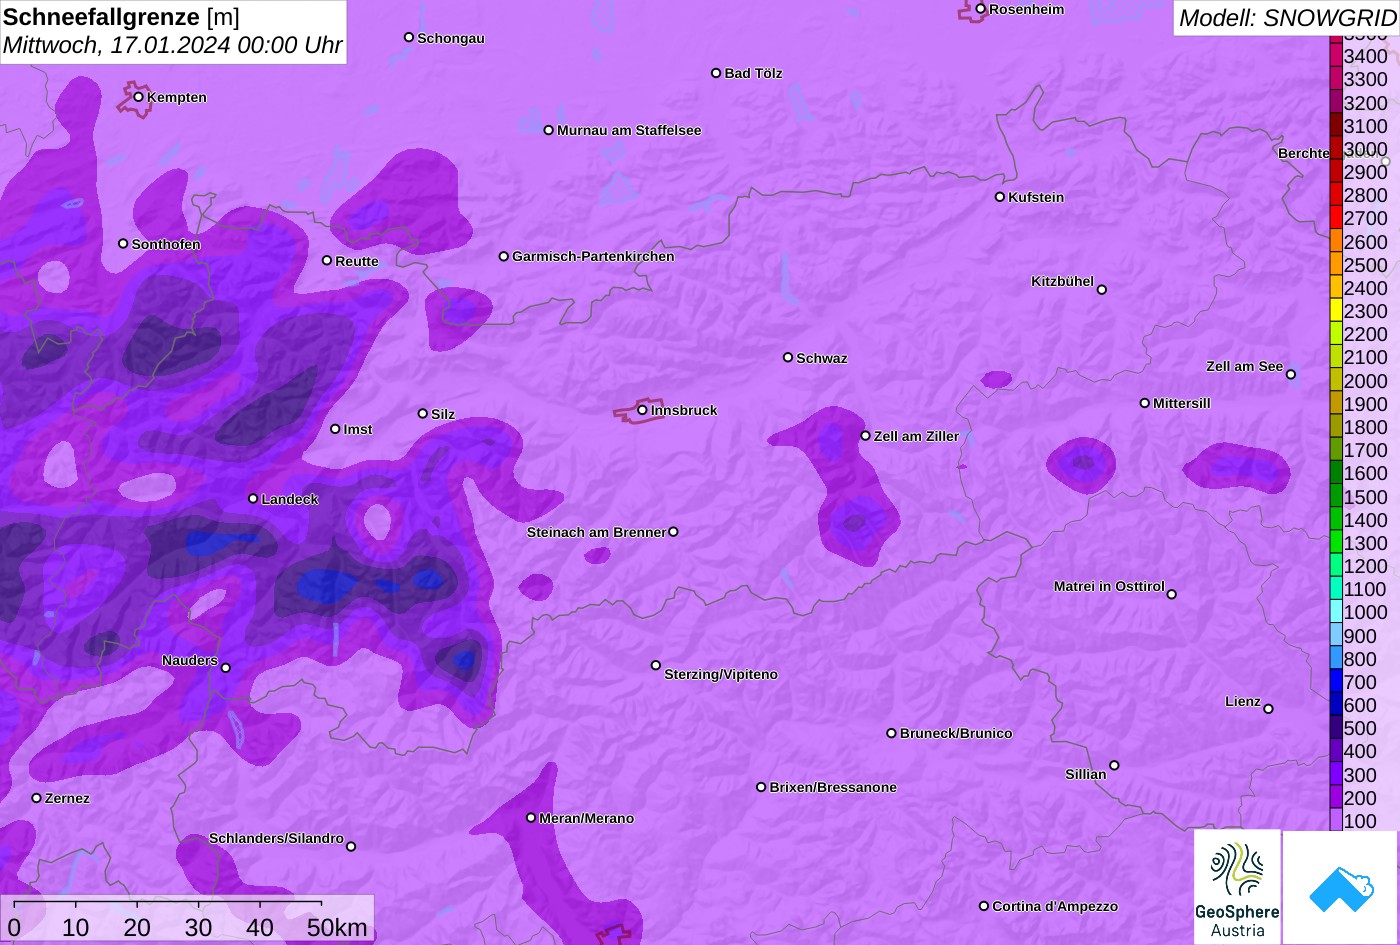Click the Nauders marker dot

click(226, 668)
